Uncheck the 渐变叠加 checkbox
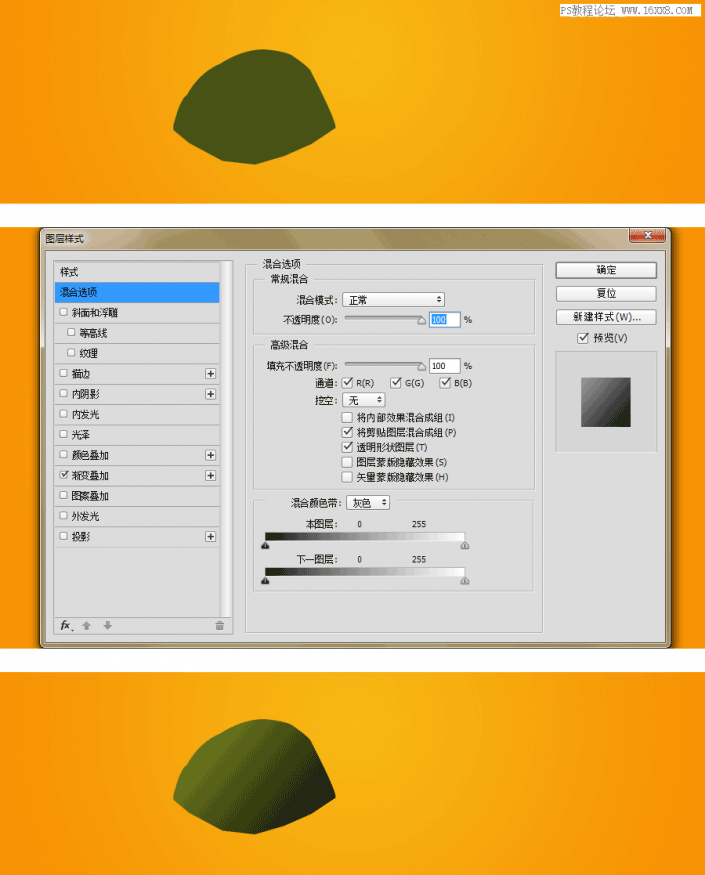Viewport: 705px width, 875px height. click(65, 476)
